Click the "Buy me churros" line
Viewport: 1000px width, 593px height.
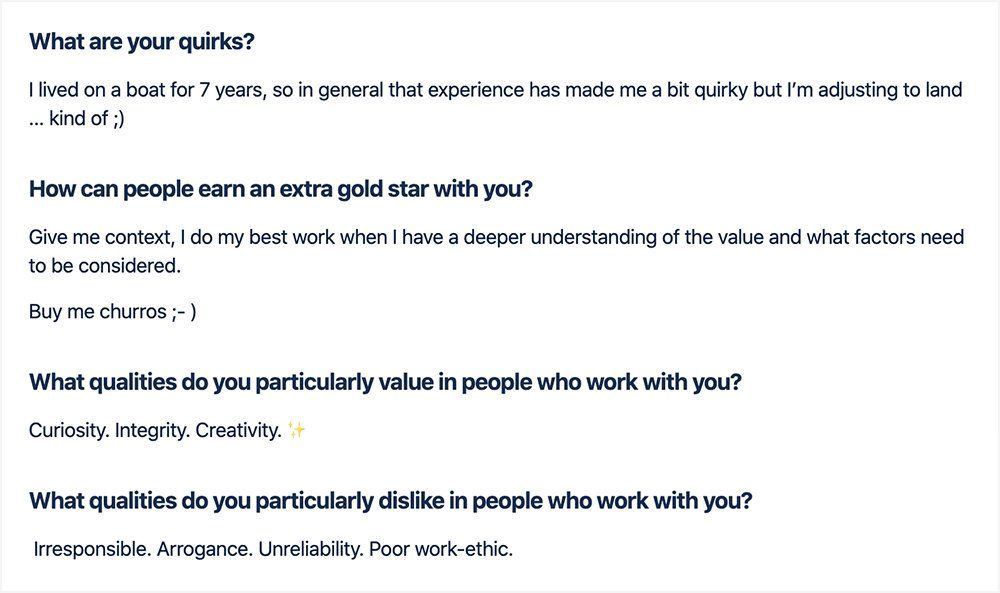tap(113, 312)
